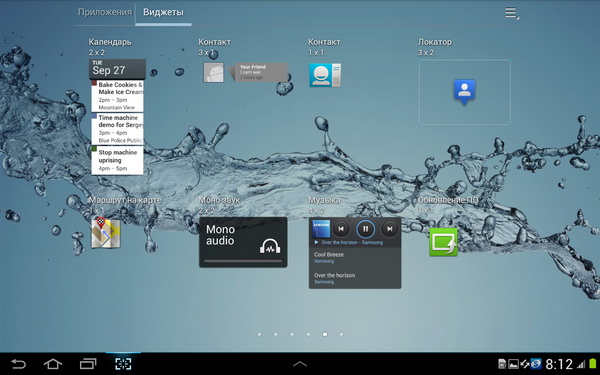This screenshot has width=600, height=375.
Task: Open home screen via home icon
Action: click(x=53, y=364)
